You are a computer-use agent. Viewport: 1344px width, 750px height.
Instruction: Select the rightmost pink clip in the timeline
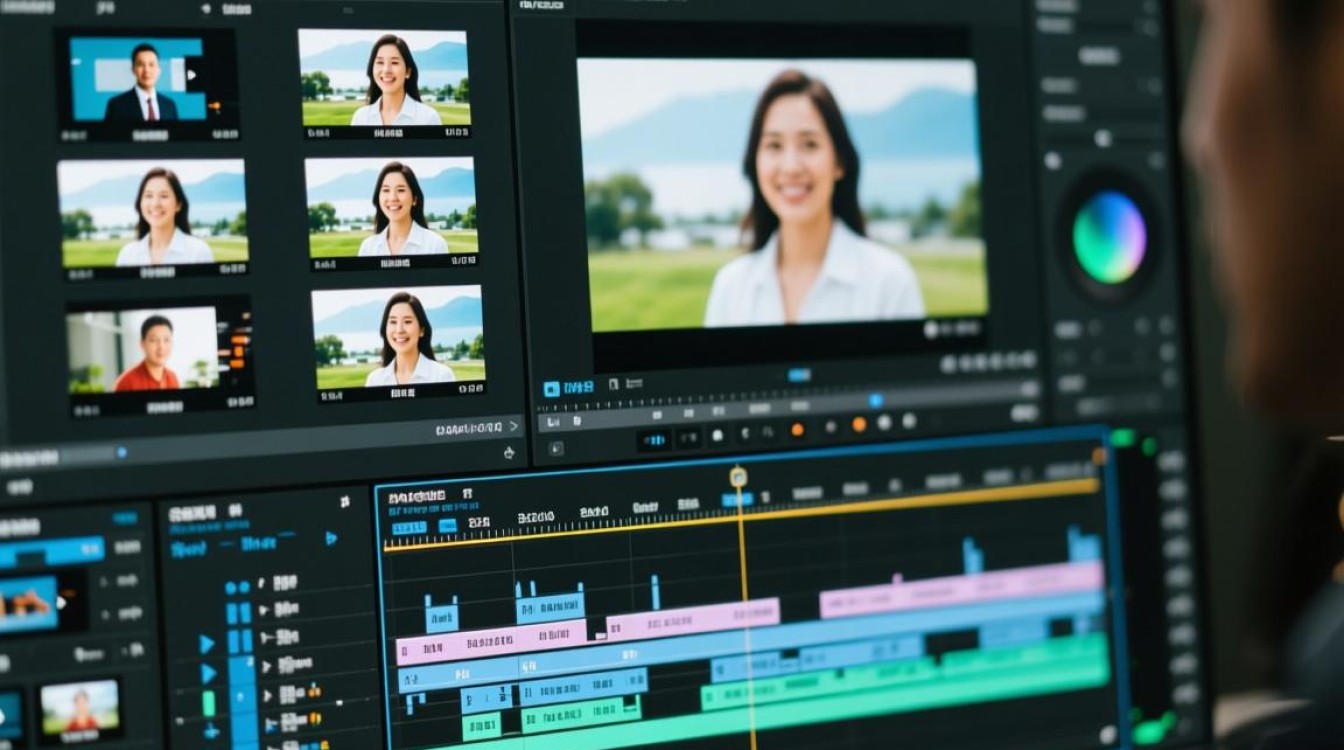pyautogui.click(x=961, y=590)
